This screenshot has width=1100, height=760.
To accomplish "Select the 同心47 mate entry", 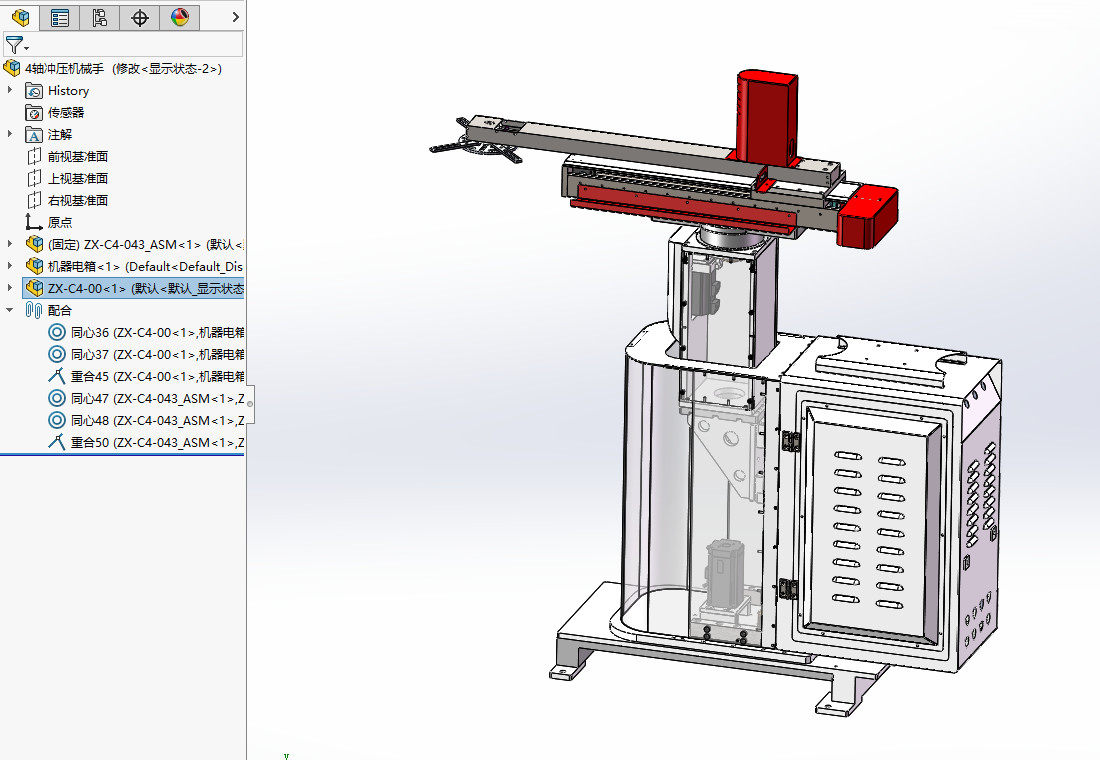I will point(157,399).
